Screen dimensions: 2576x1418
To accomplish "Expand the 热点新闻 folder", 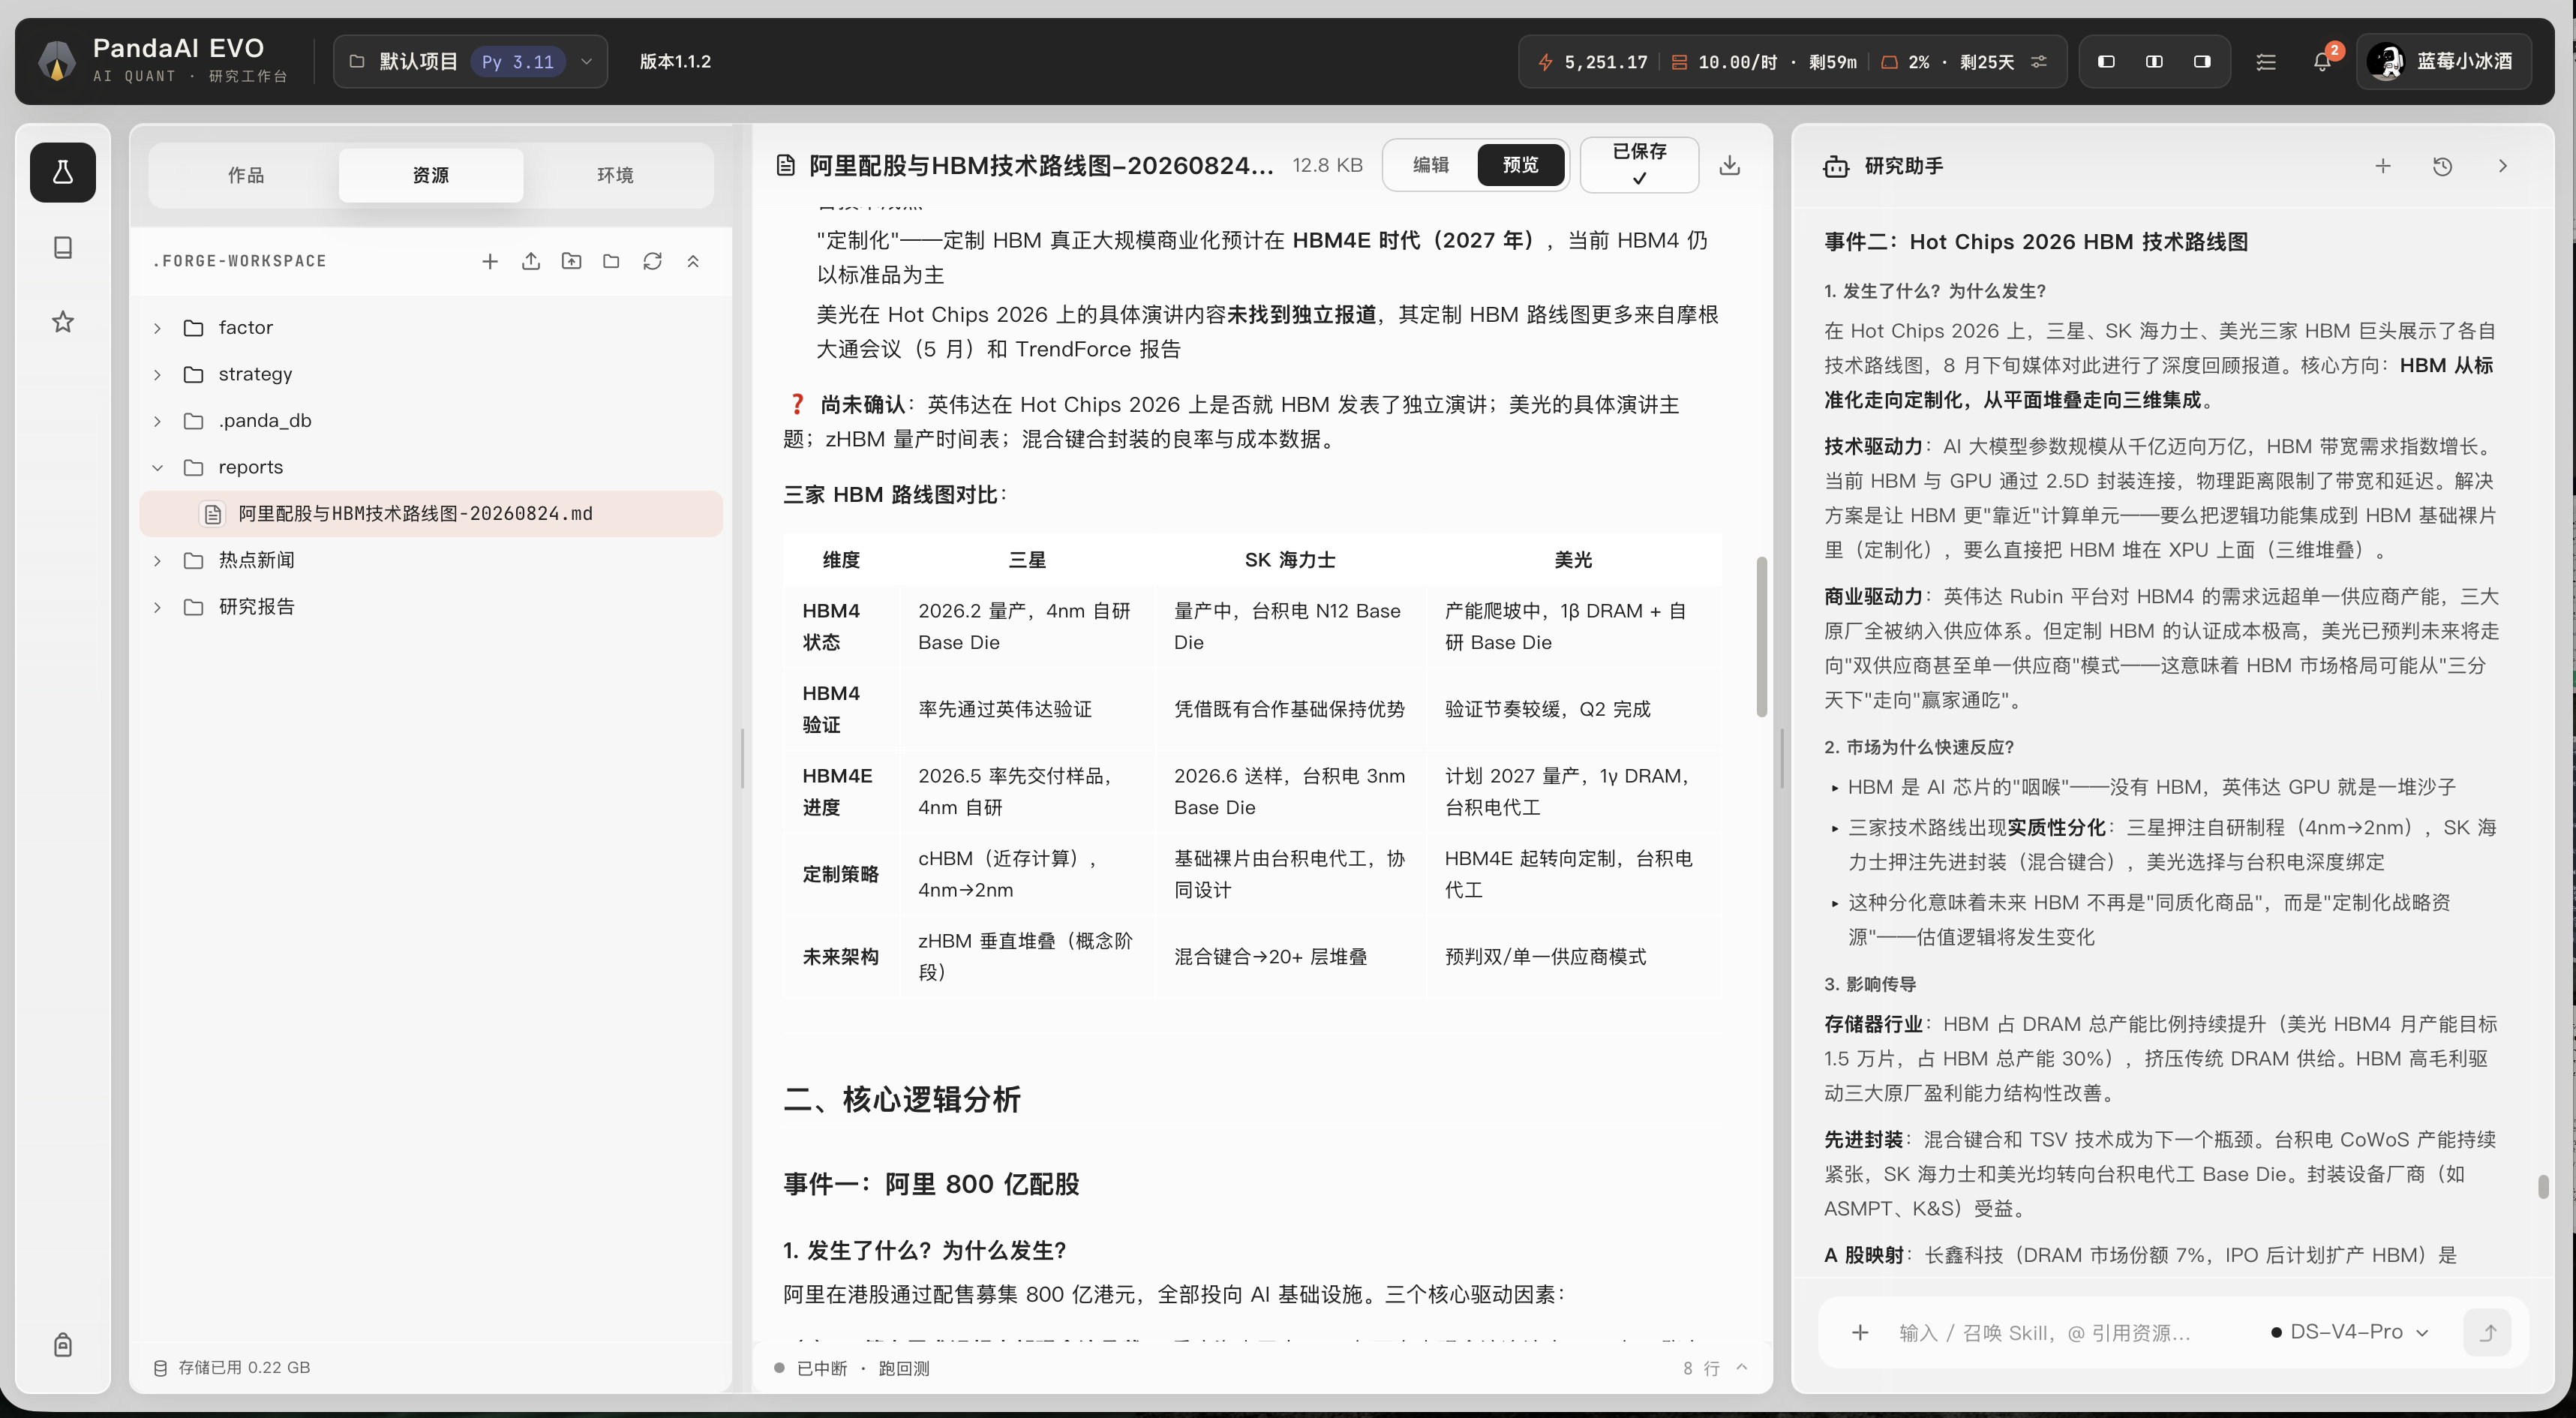I will [x=157, y=560].
